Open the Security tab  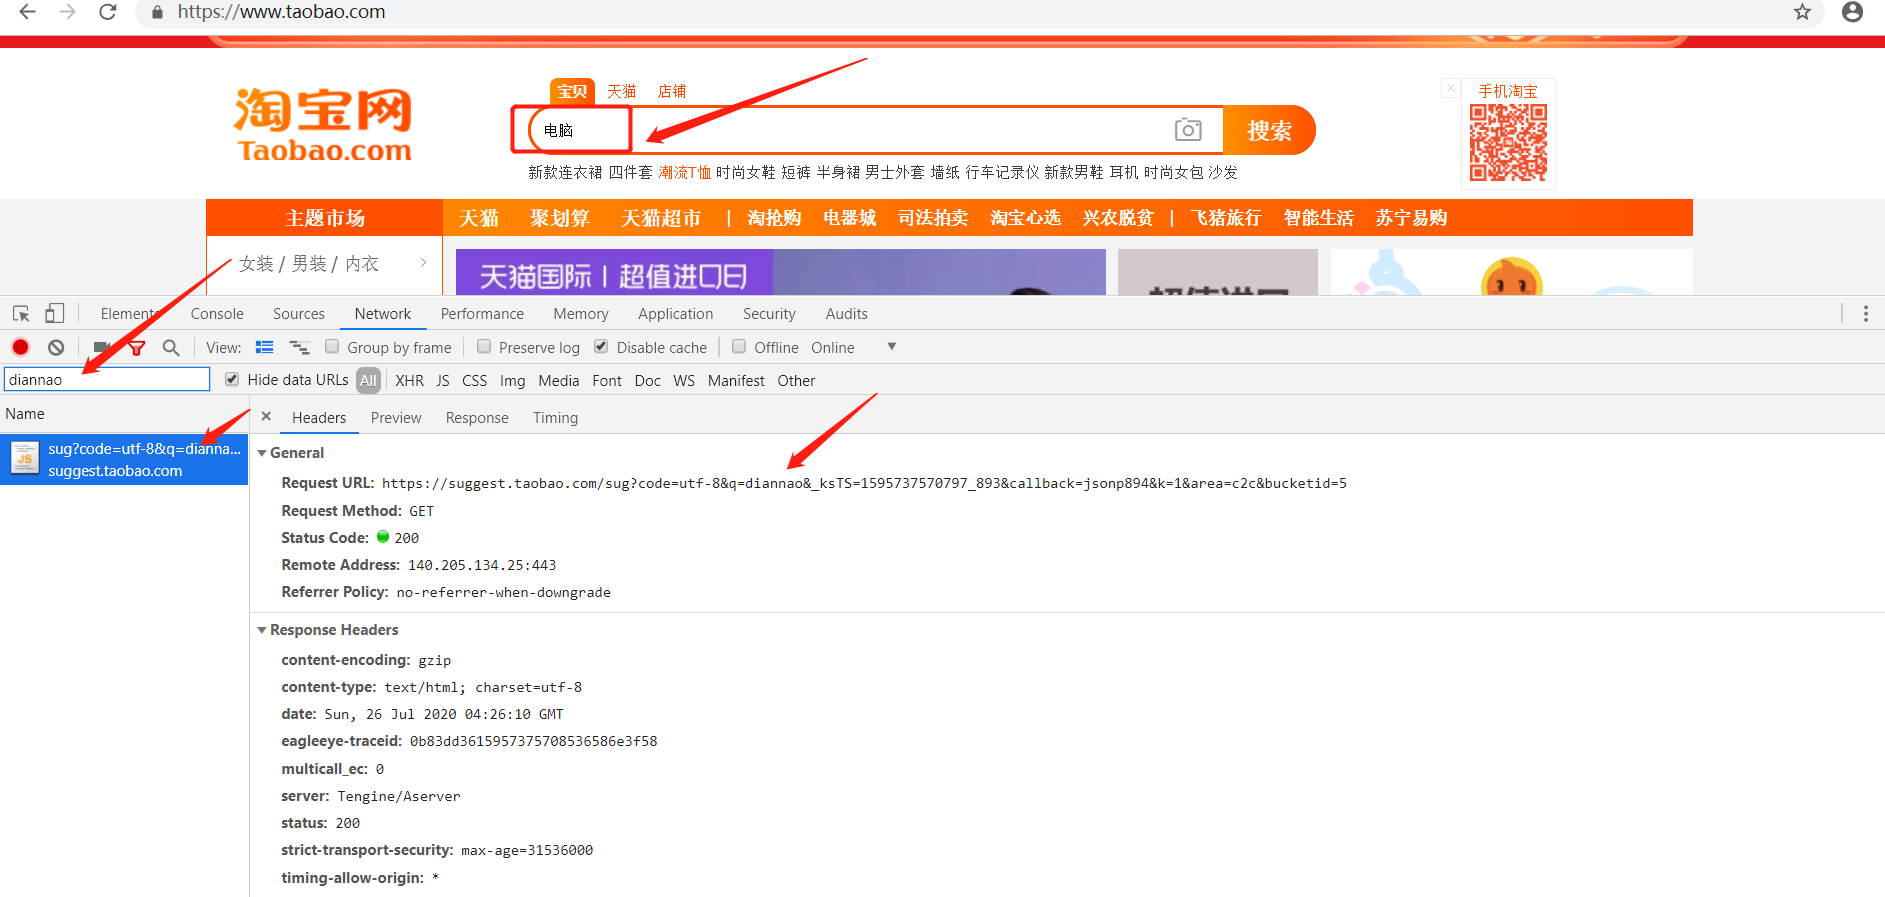click(769, 314)
